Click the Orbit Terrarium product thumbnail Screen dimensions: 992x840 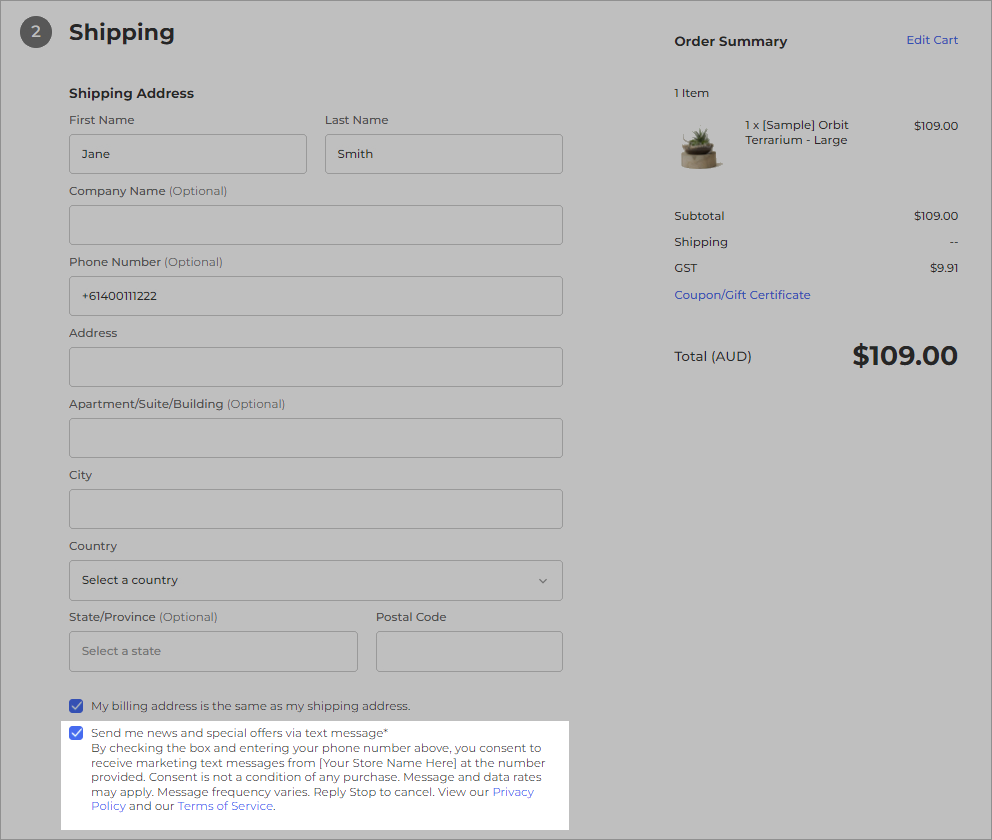[x=700, y=147]
